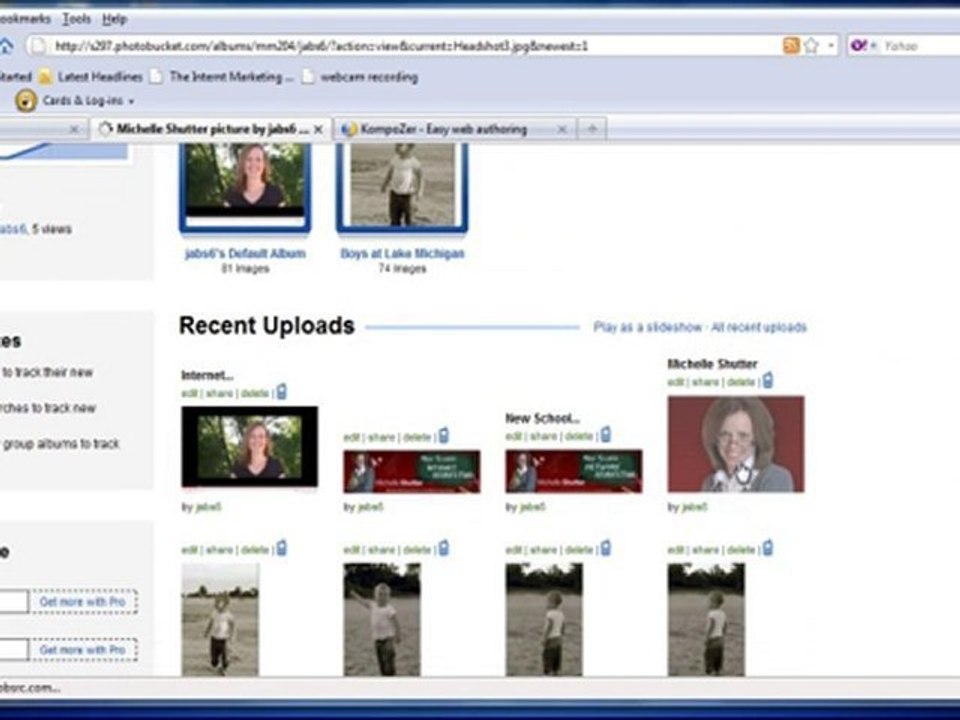This screenshot has height=720, width=960.
Task: Click mobile phone icon for Michelle Shutter upload
Action: pyautogui.click(x=768, y=380)
